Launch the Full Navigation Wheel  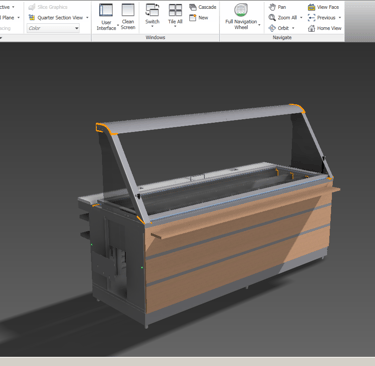[x=241, y=17]
